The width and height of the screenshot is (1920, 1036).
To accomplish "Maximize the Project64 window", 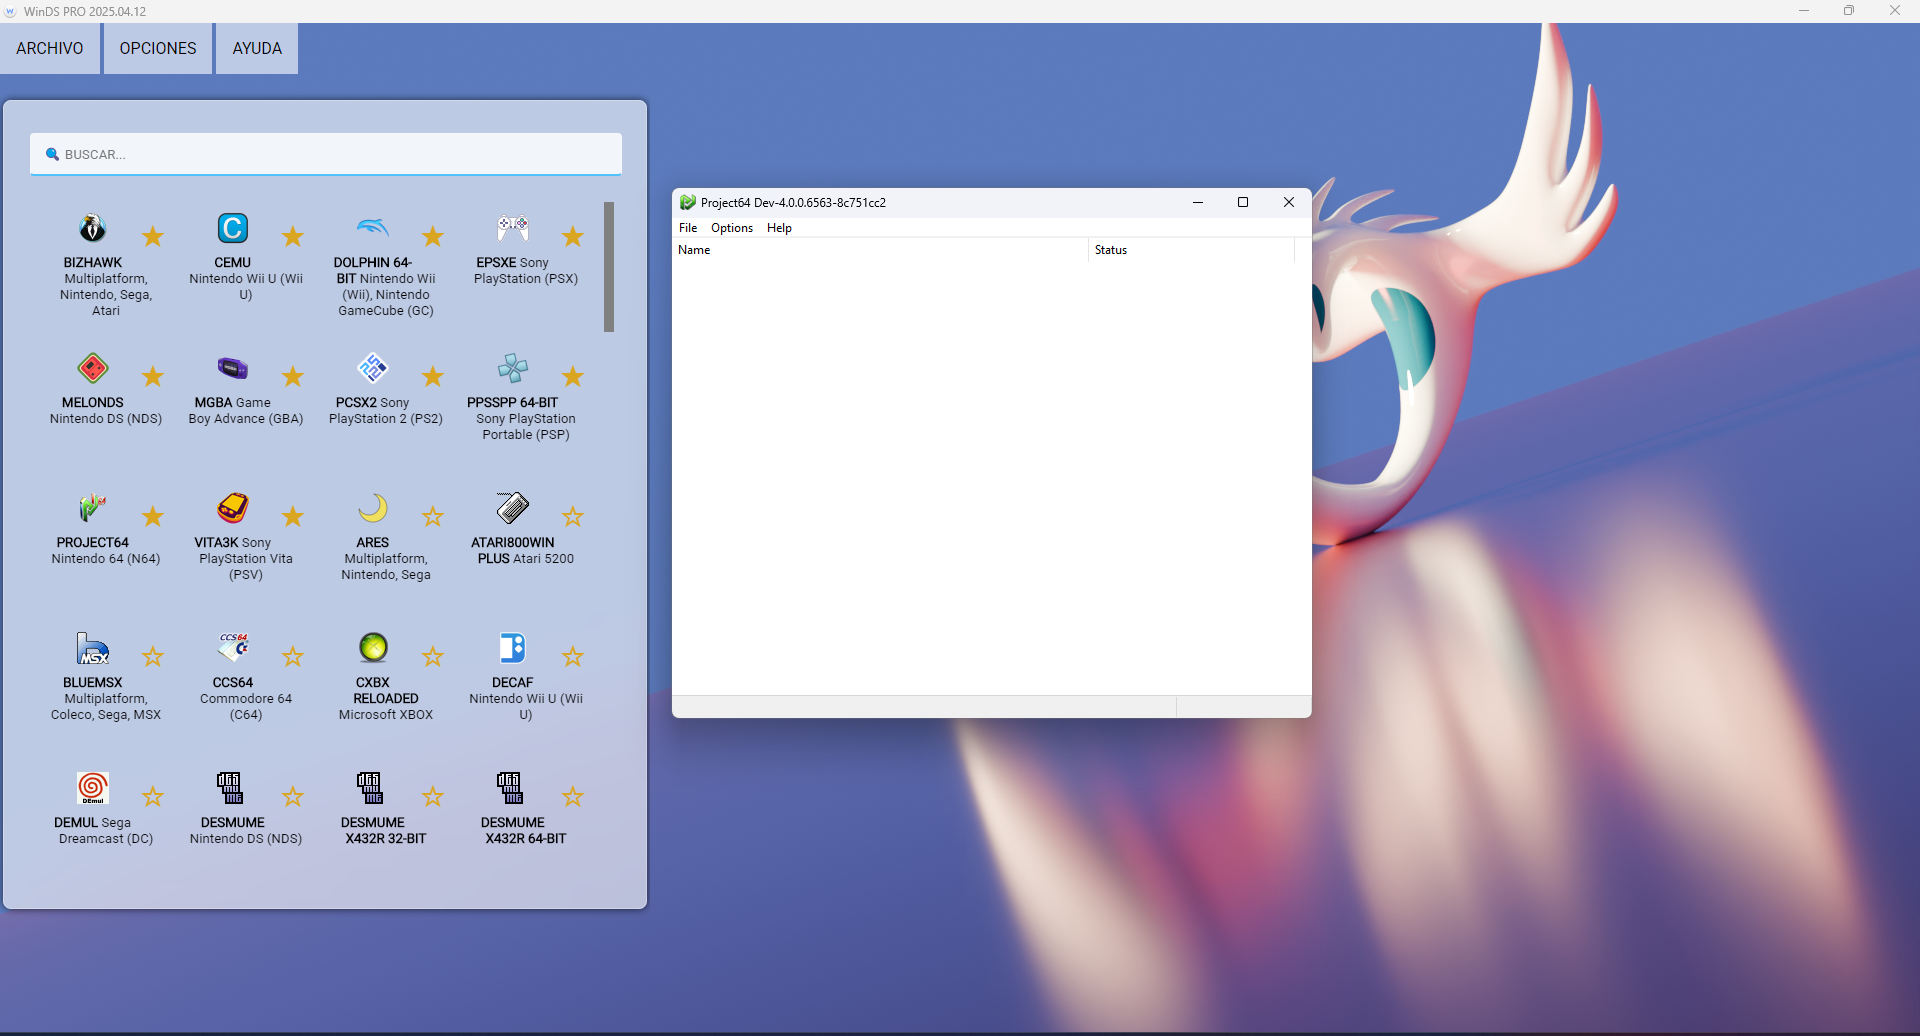I will [x=1243, y=202].
